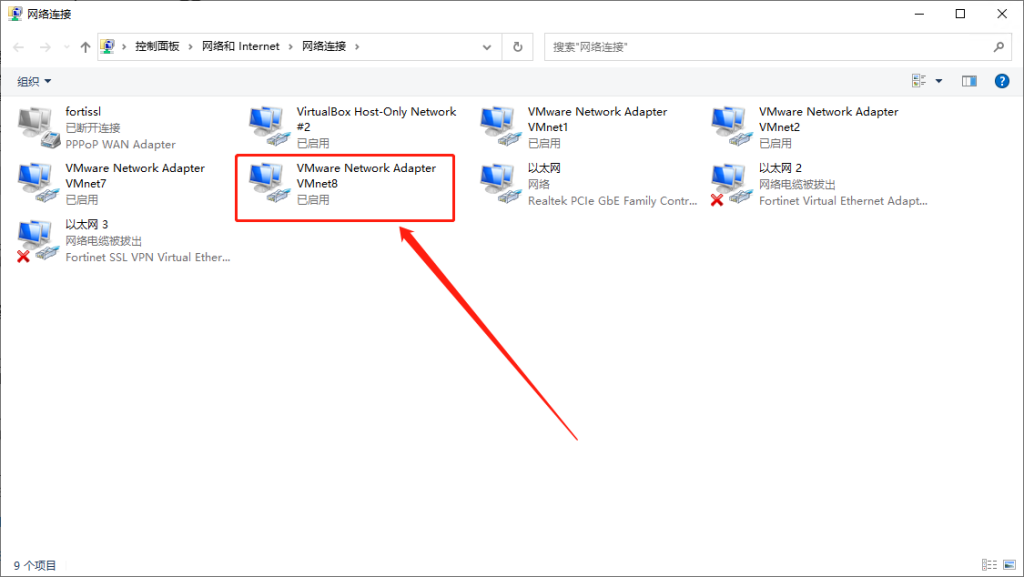The width and height of the screenshot is (1024, 577).
Task: Expand chevron before 控制面板 breadcrumb
Action: tap(124, 47)
